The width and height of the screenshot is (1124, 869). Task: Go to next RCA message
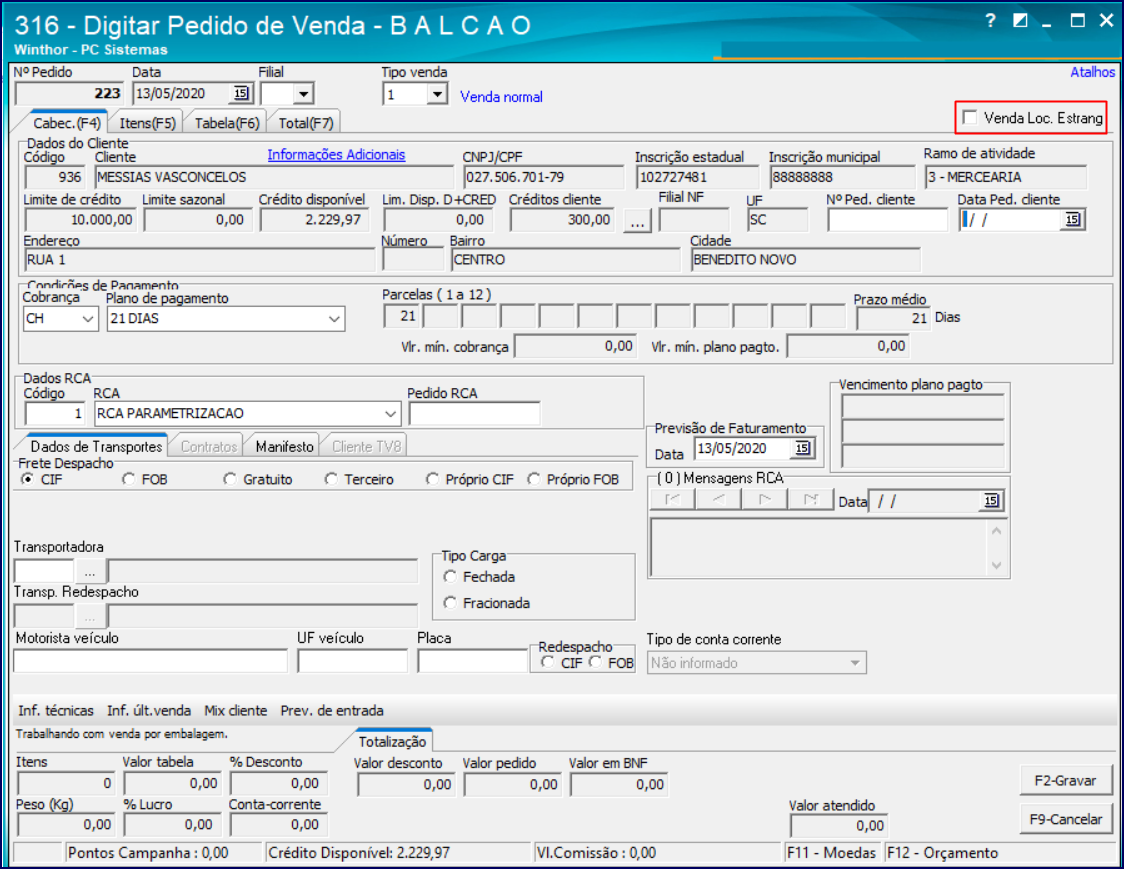(764, 500)
